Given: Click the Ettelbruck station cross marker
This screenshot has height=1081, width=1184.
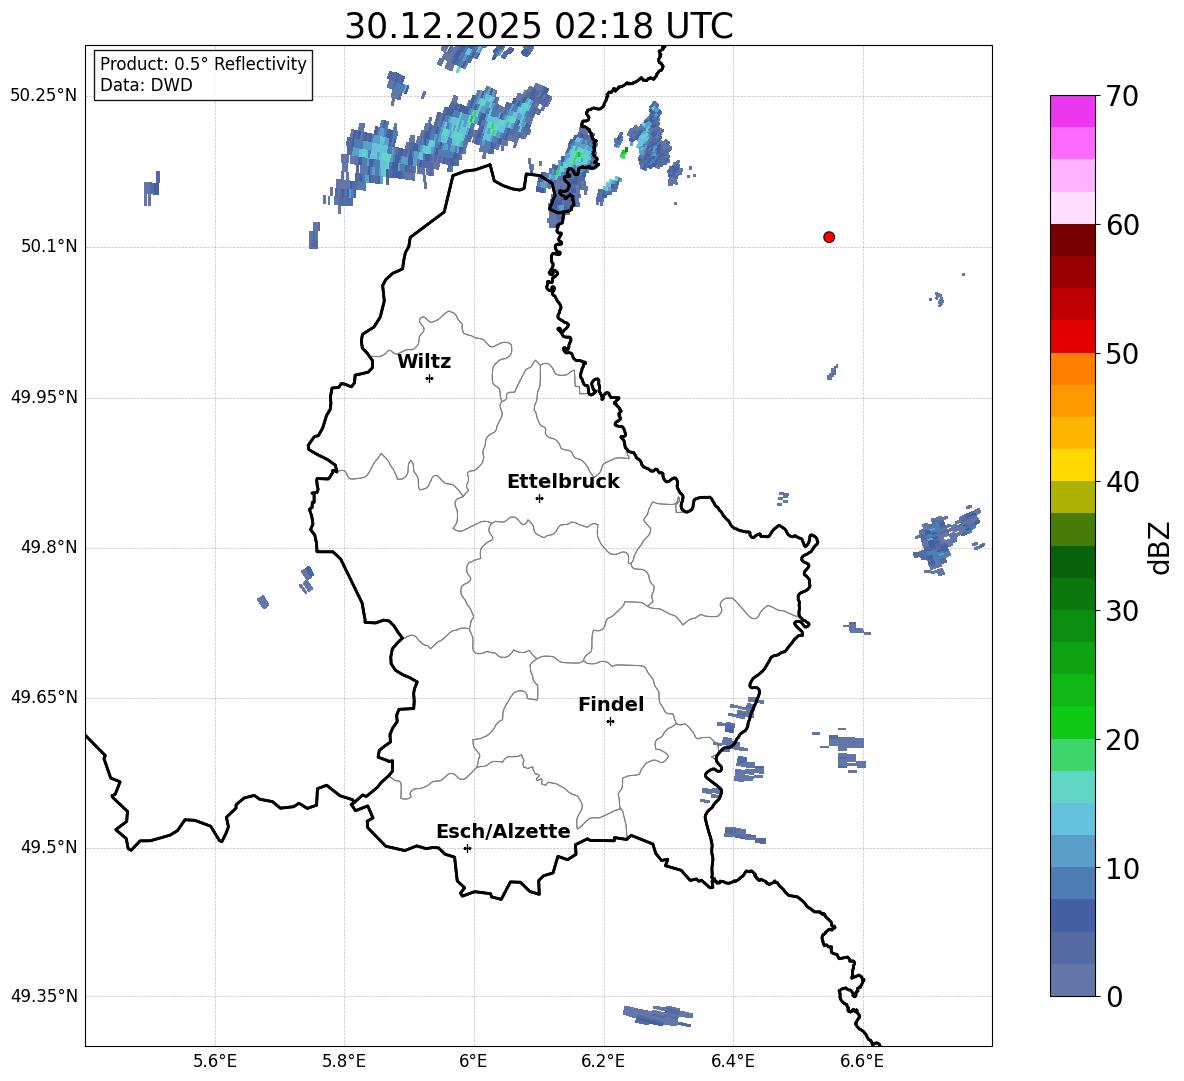Looking at the screenshot, I should point(539,498).
